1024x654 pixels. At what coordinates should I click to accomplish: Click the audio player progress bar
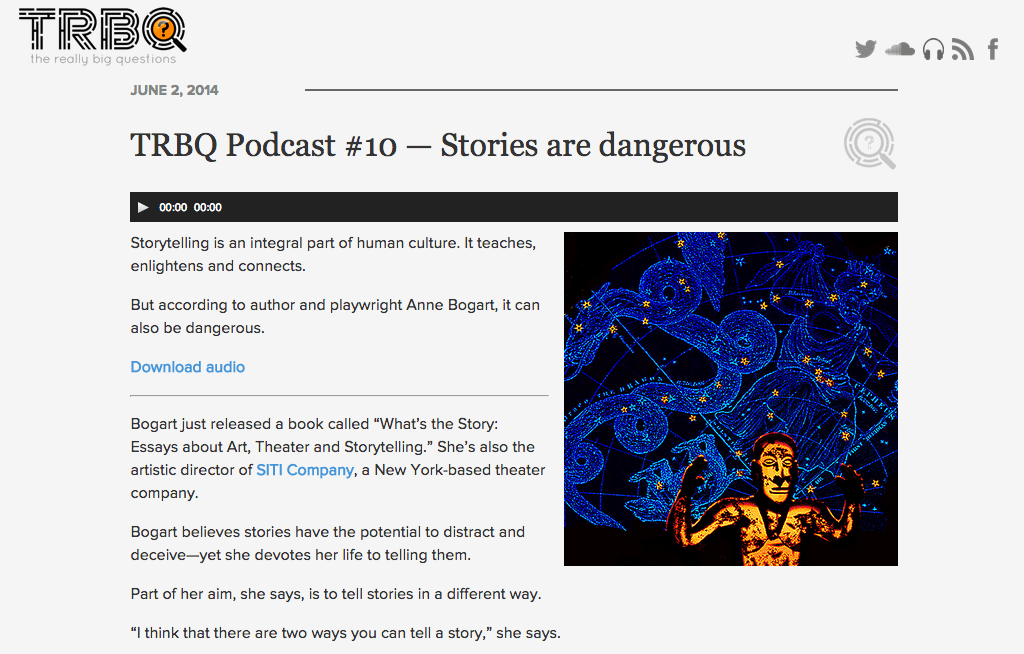click(x=560, y=207)
